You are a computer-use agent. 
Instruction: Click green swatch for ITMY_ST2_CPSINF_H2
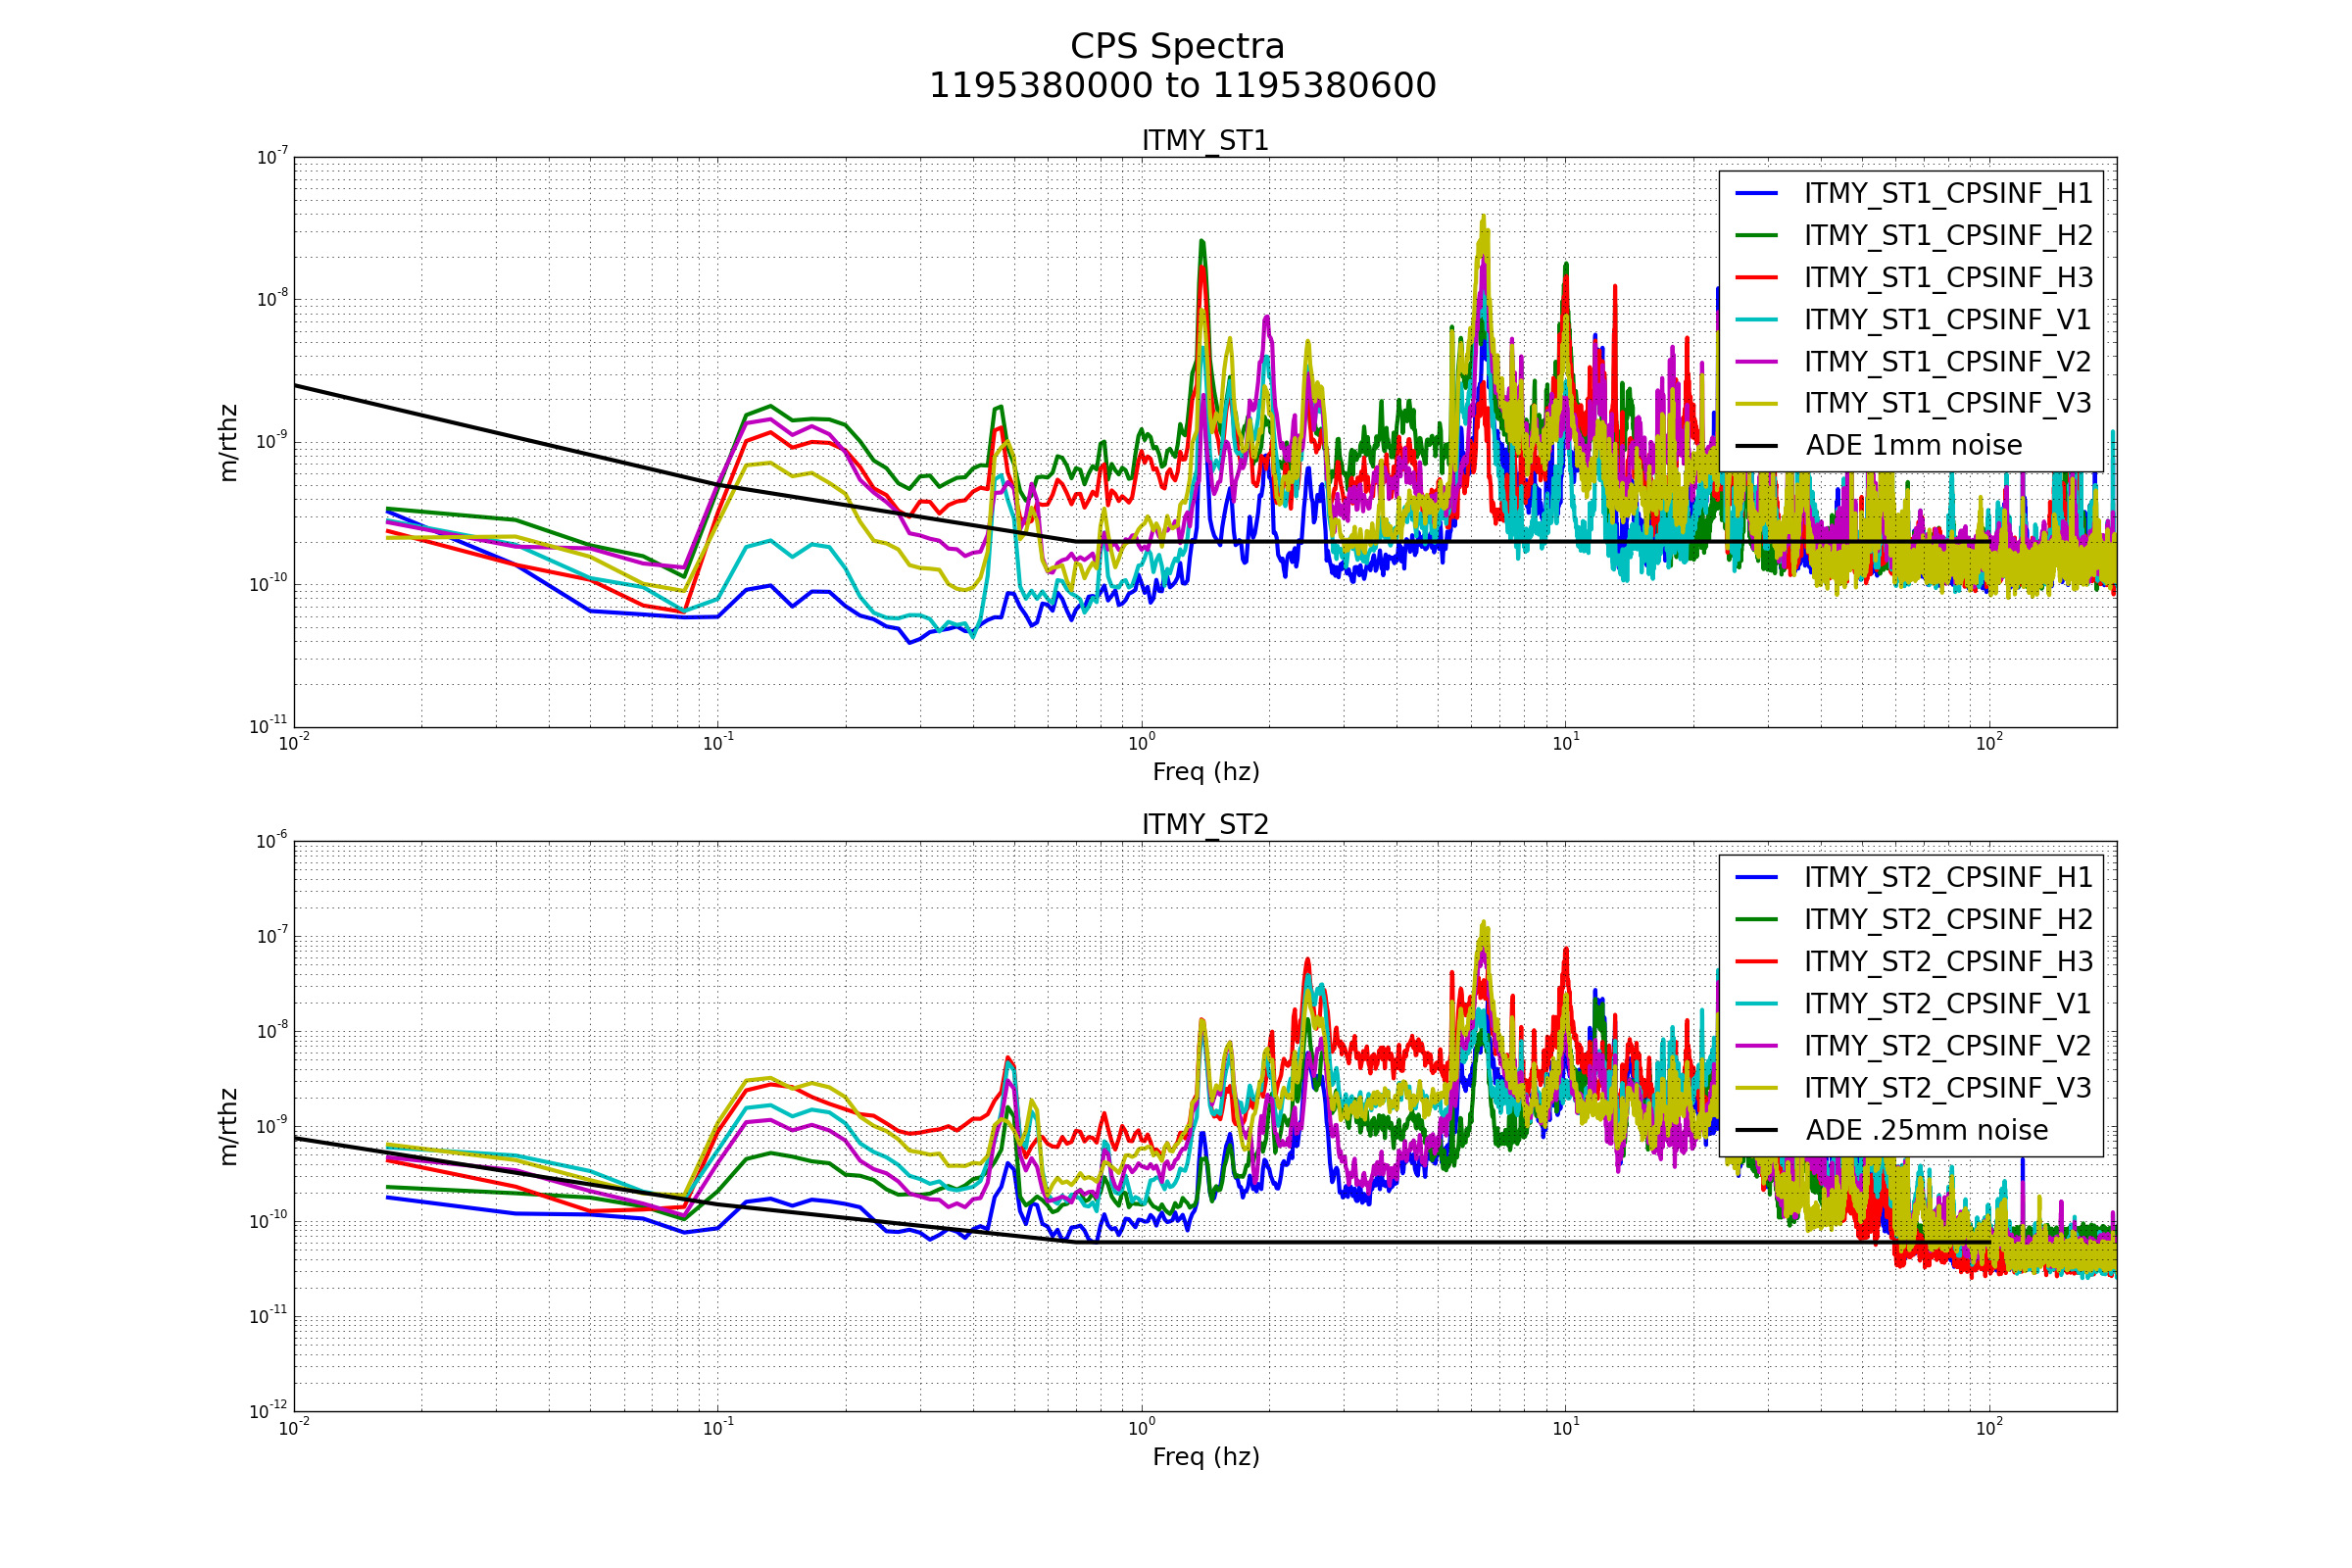1757,919
